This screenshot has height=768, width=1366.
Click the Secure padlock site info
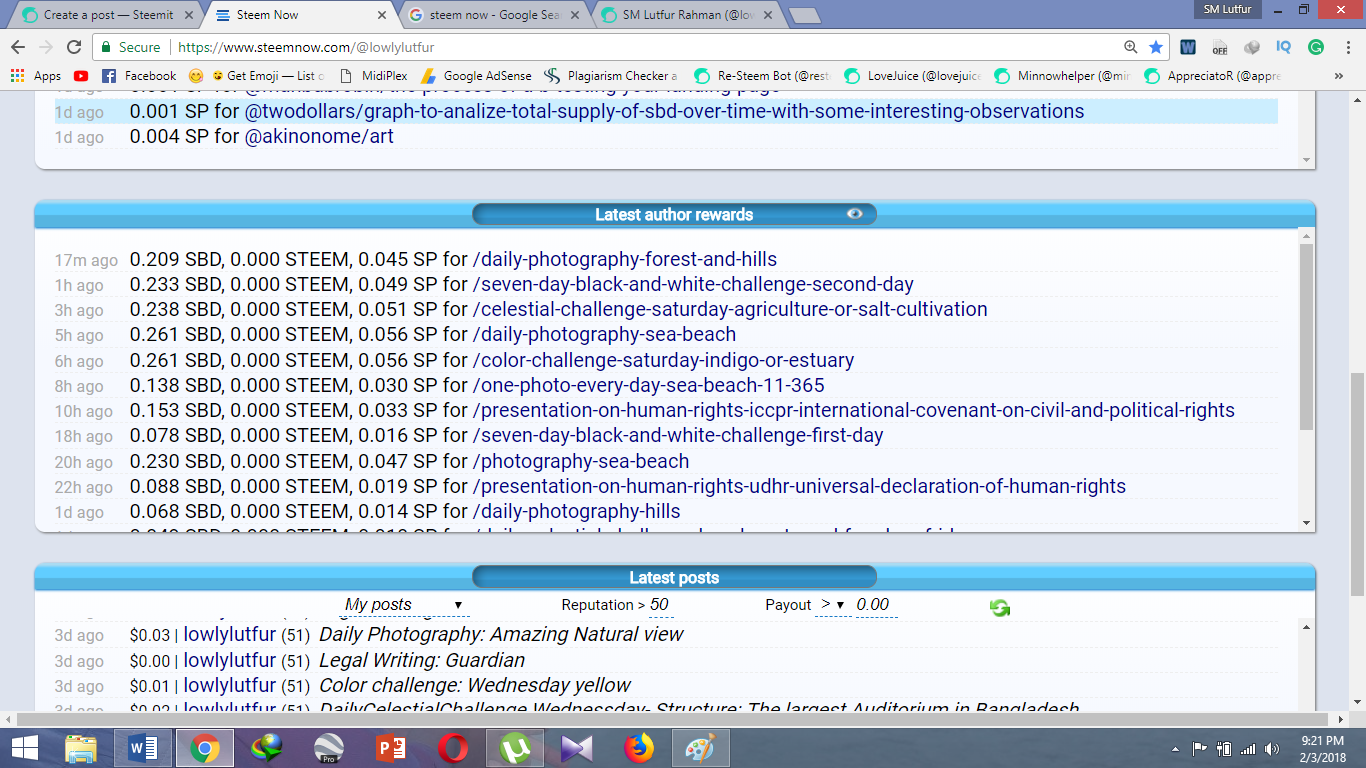click(x=130, y=47)
